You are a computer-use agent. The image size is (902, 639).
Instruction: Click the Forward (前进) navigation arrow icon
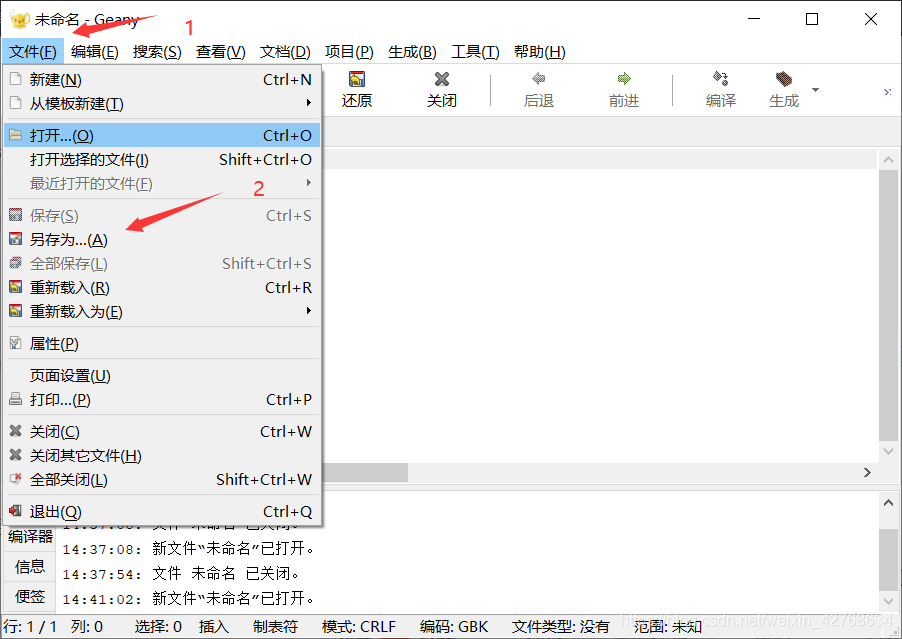[x=624, y=79]
